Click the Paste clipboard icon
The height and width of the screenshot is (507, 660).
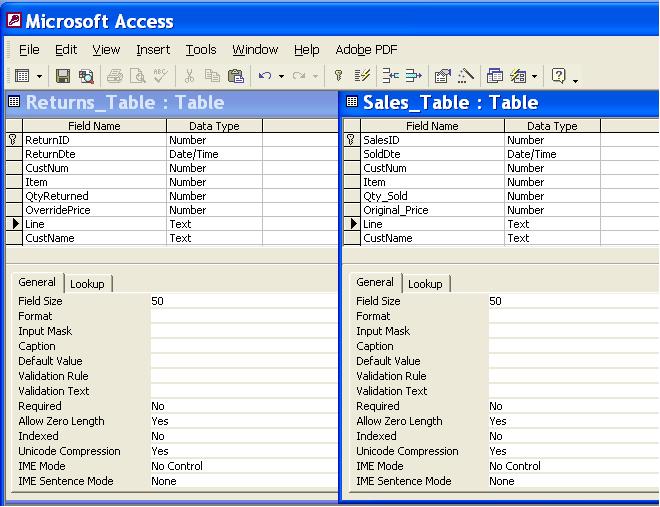point(236,76)
